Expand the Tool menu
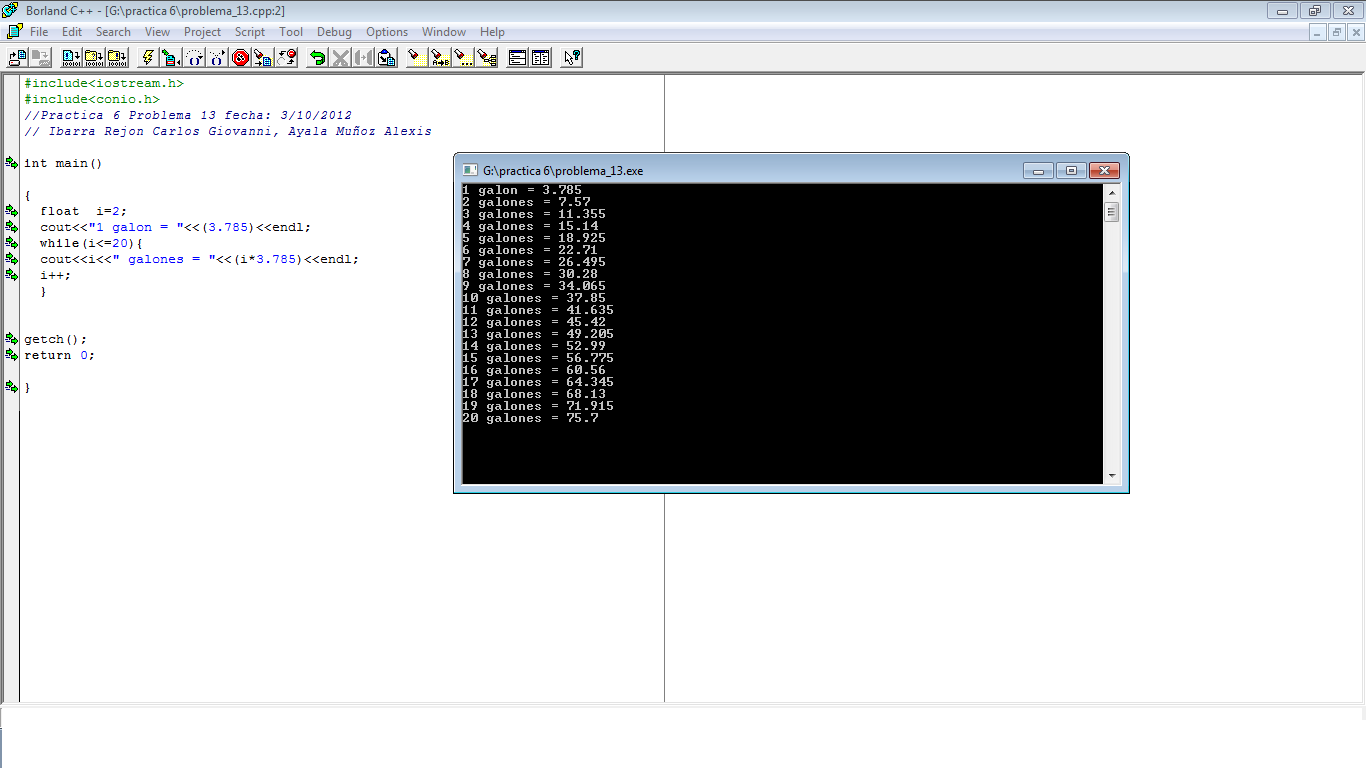The image size is (1366, 768). [291, 31]
